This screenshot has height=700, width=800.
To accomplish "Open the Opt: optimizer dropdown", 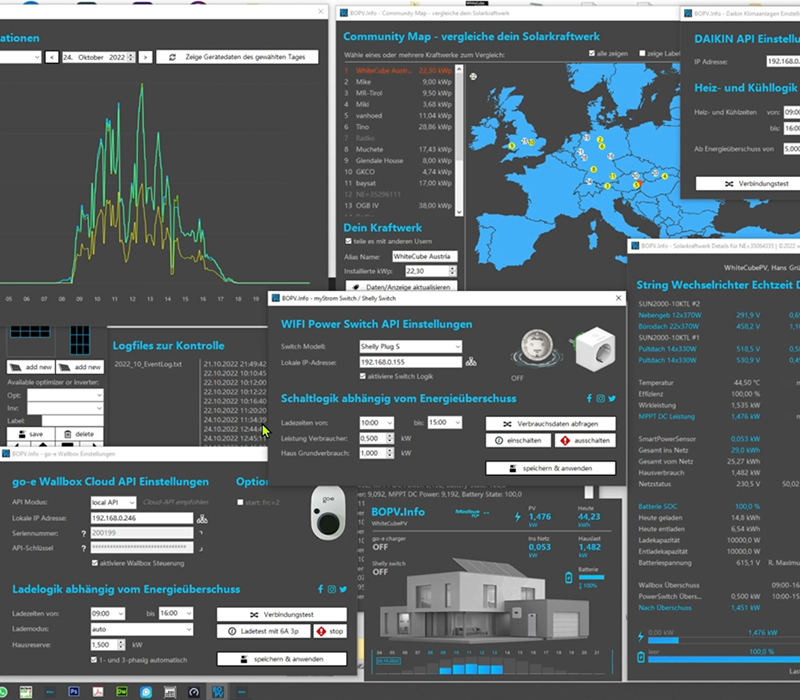I will (65, 395).
